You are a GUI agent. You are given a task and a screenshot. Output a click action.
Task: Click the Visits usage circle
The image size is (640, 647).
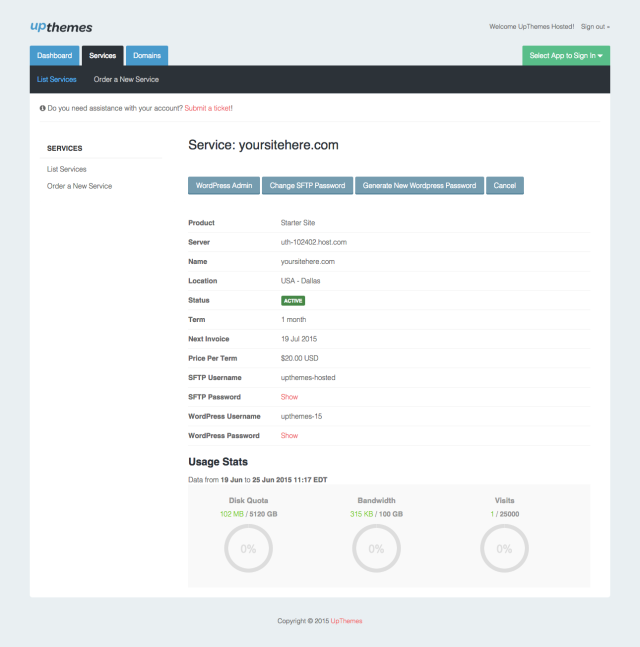tap(504, 548)
